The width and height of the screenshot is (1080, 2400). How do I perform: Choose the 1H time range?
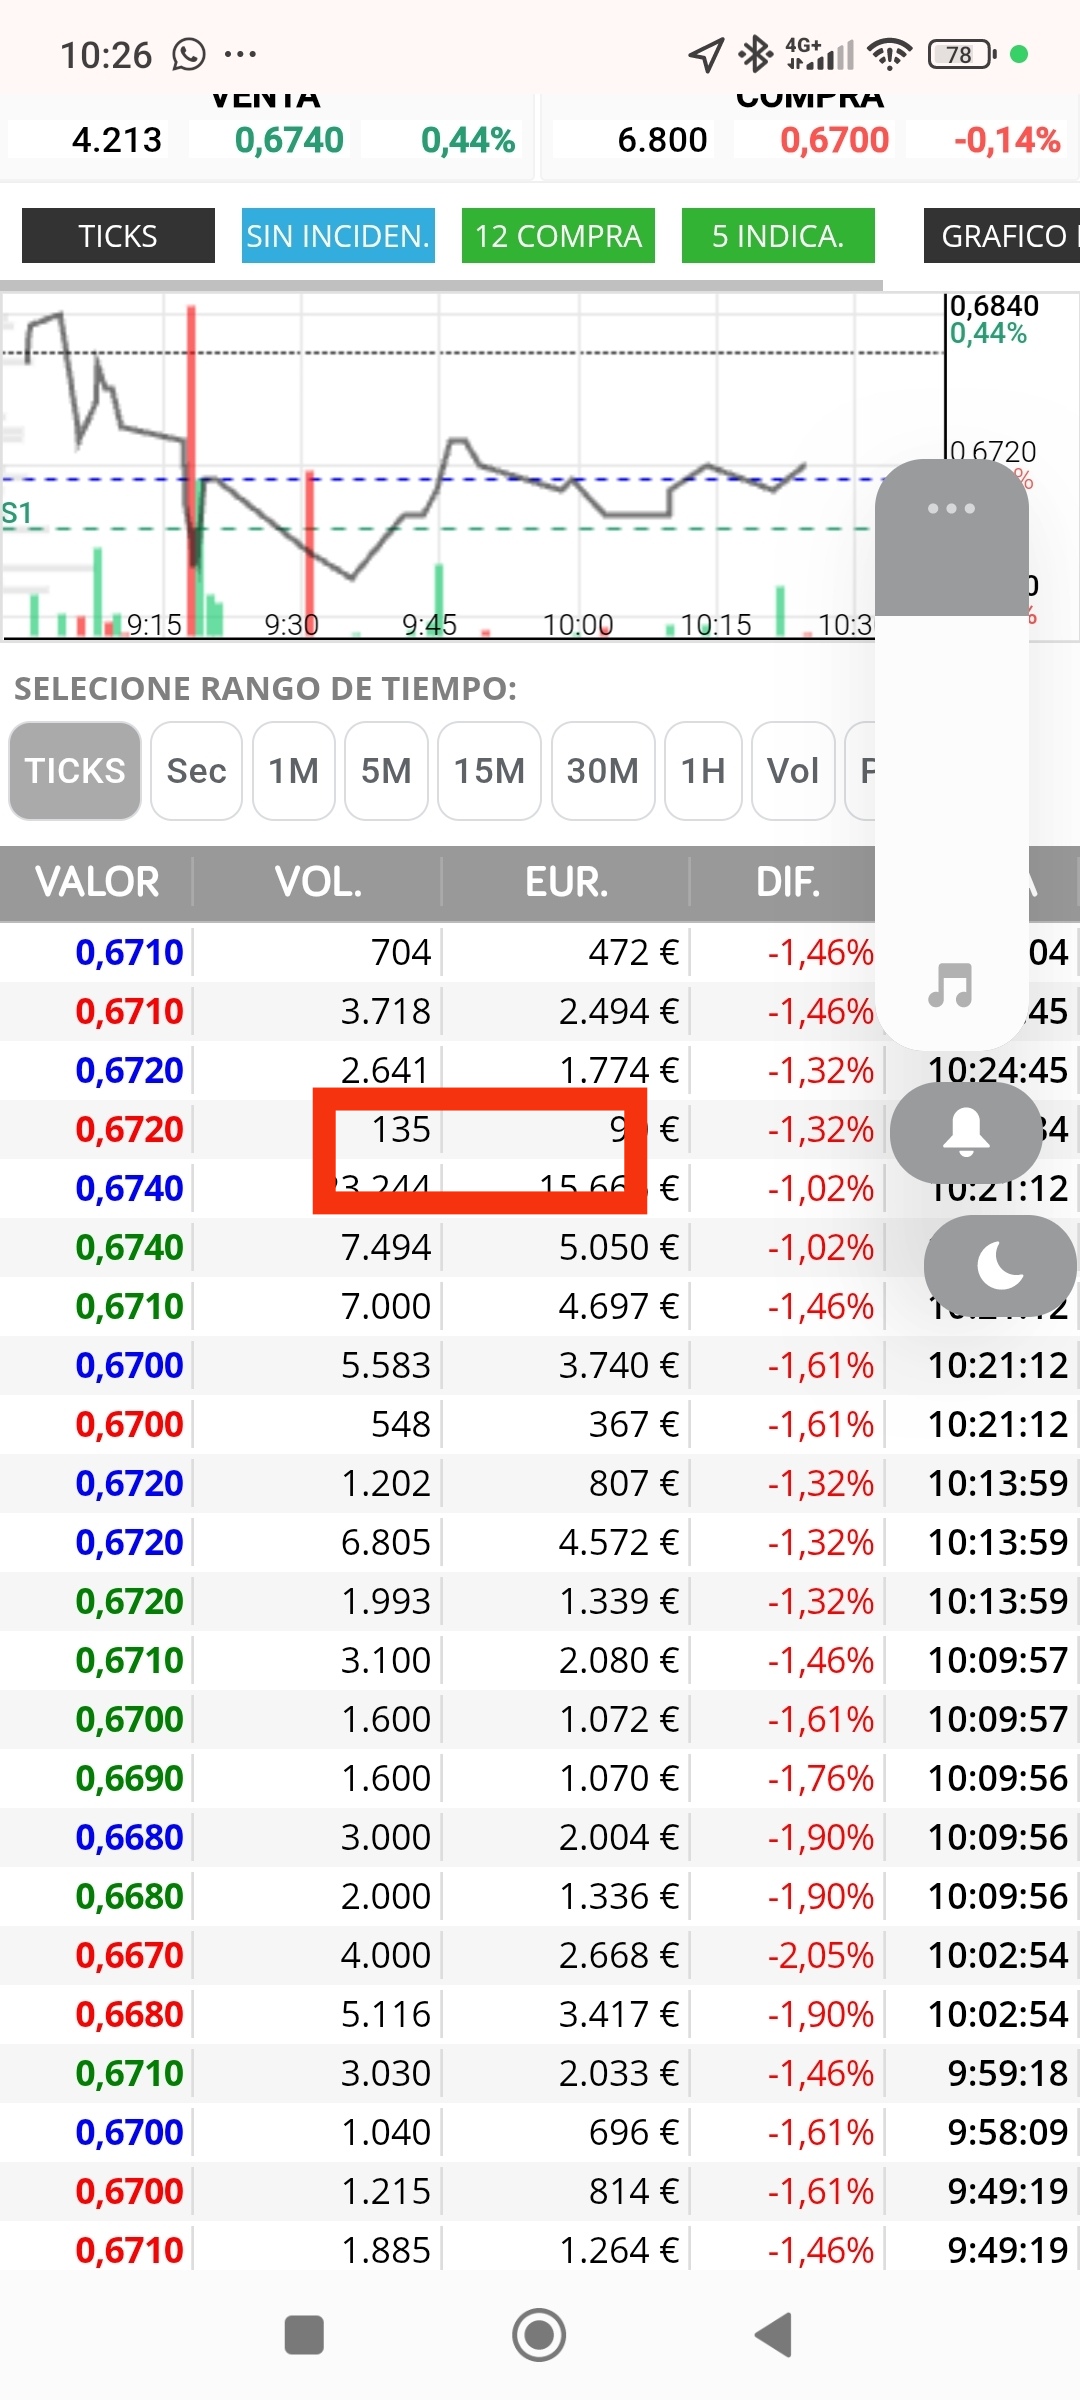point(703,771)
